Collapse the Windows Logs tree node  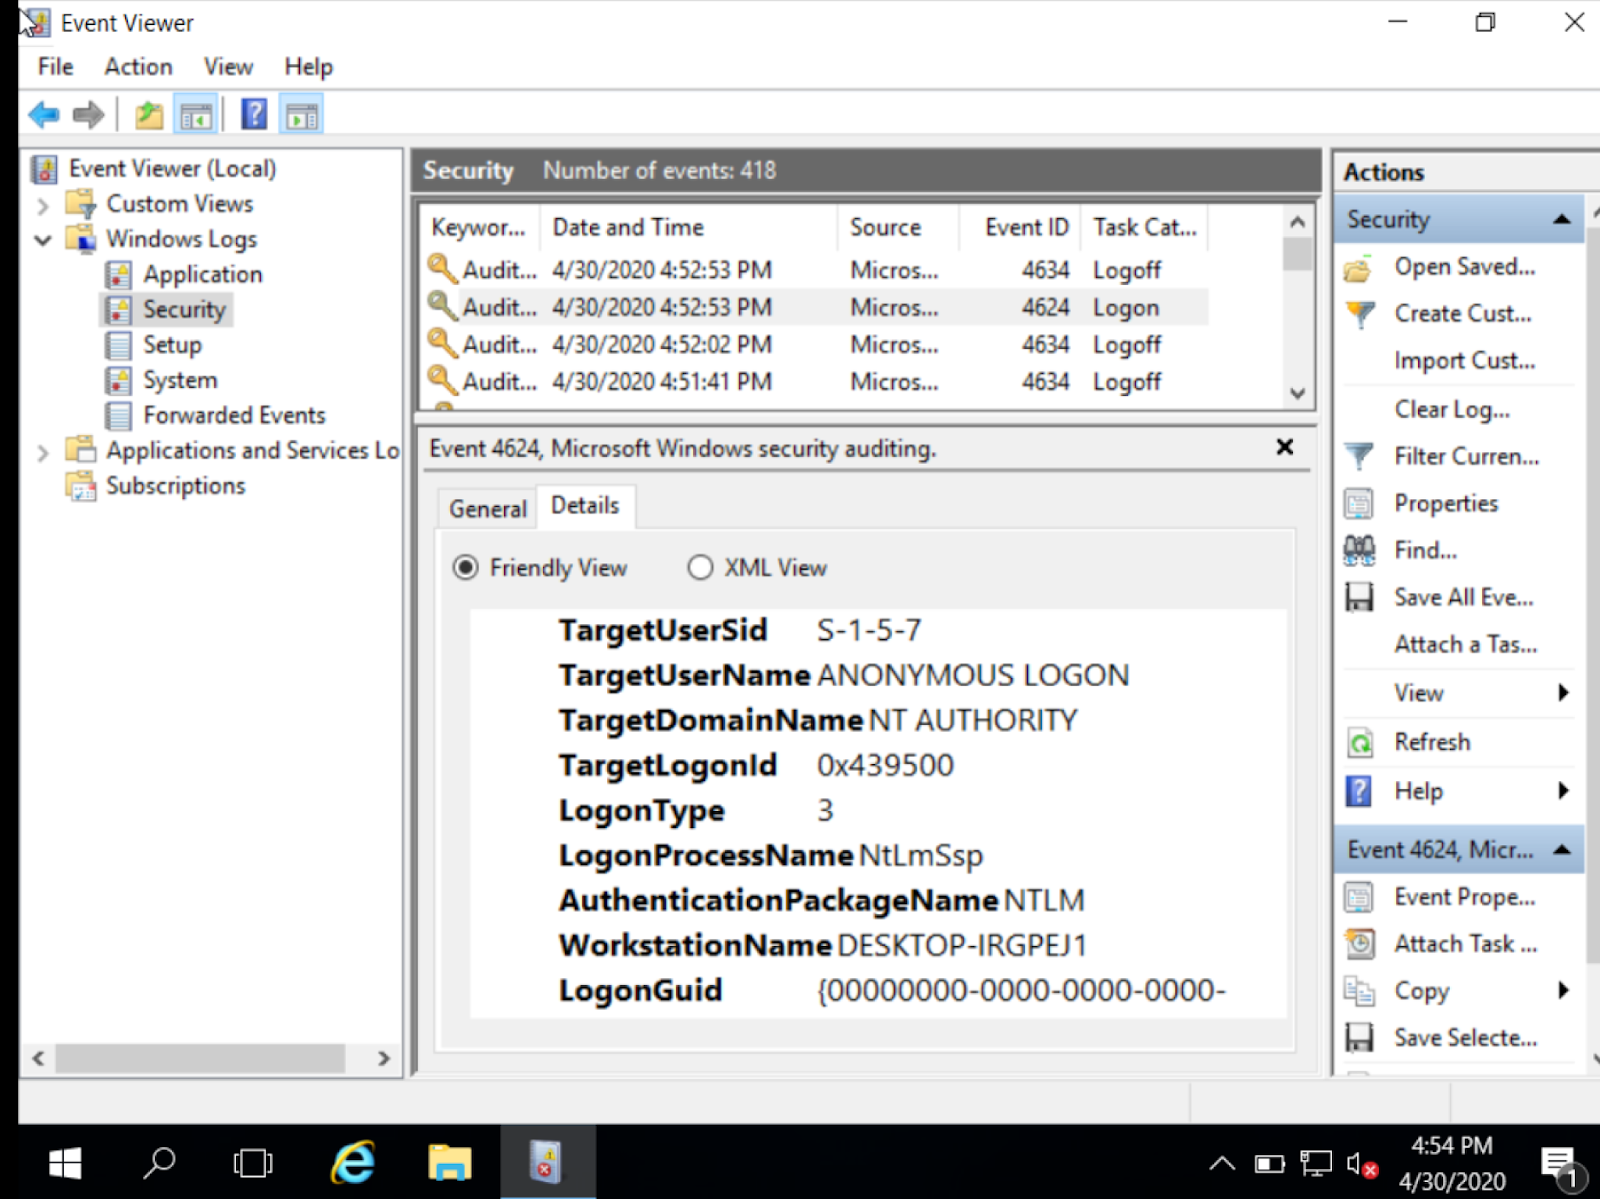pyautogui.click(x=42, y=240)
